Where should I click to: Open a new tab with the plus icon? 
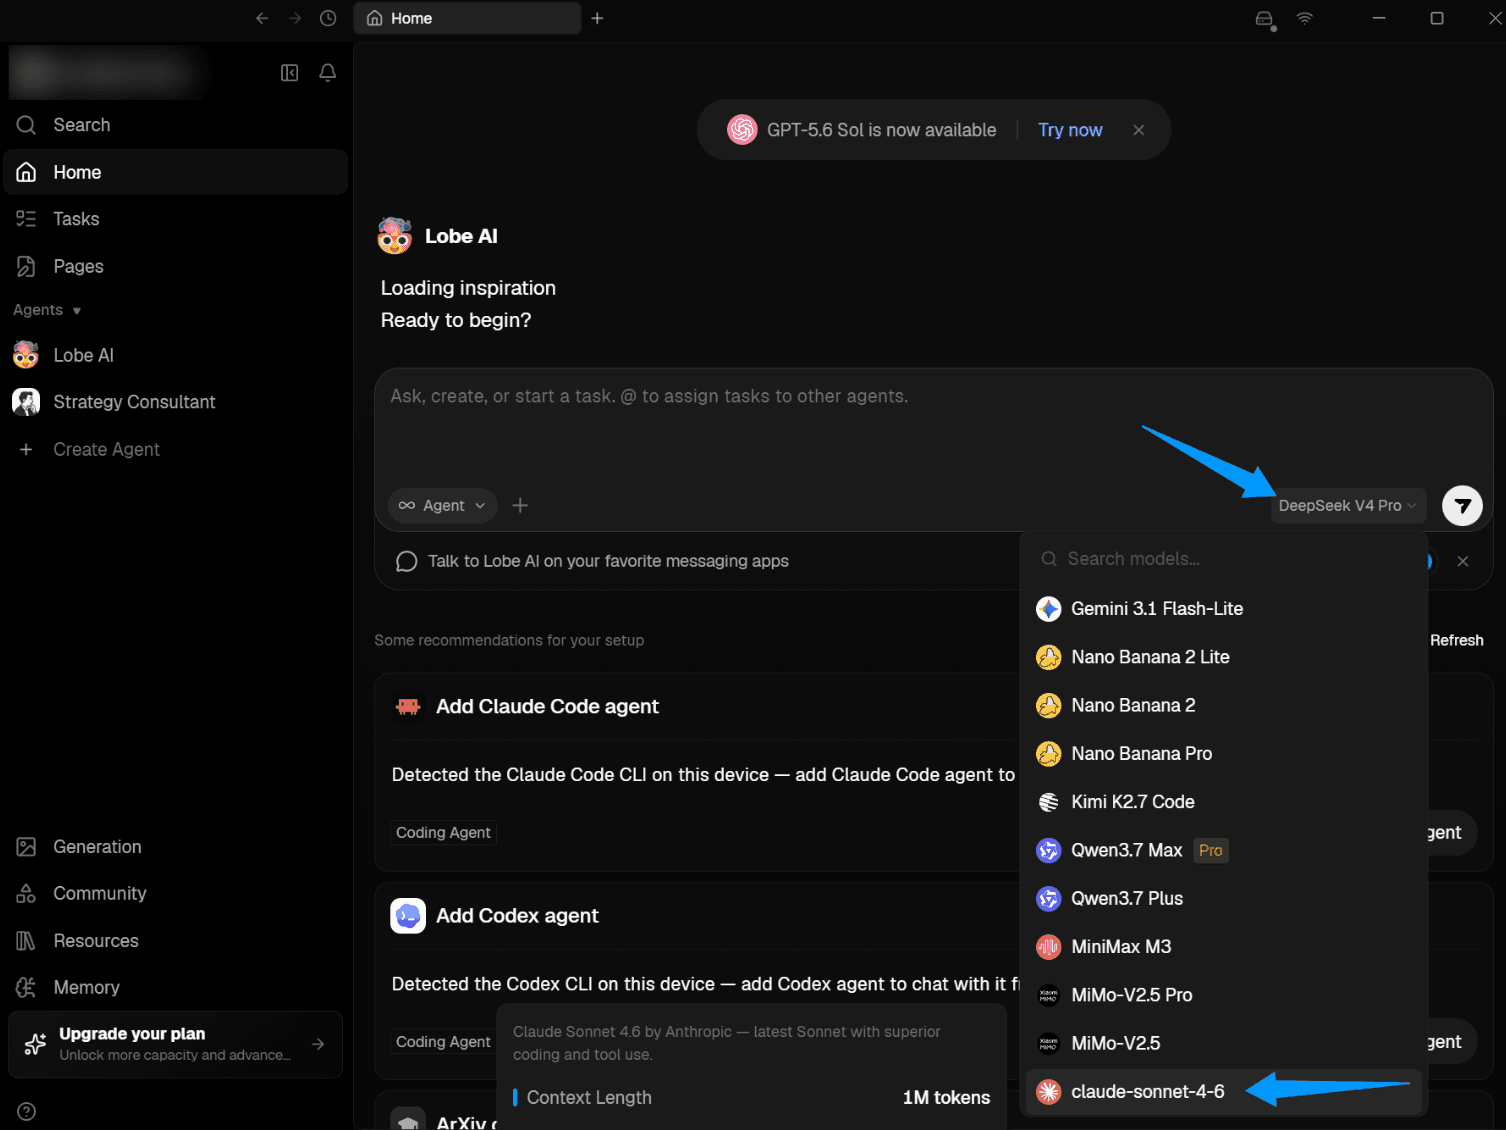597,18
